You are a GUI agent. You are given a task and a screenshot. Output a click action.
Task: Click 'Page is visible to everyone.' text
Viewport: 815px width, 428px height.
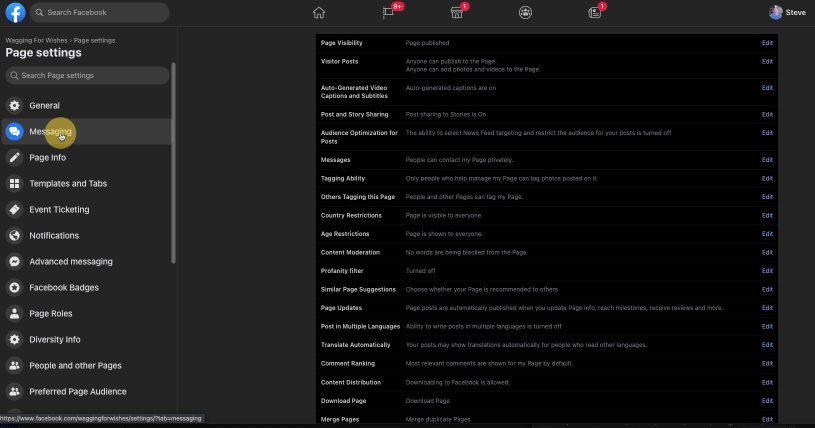coord(444,215)
